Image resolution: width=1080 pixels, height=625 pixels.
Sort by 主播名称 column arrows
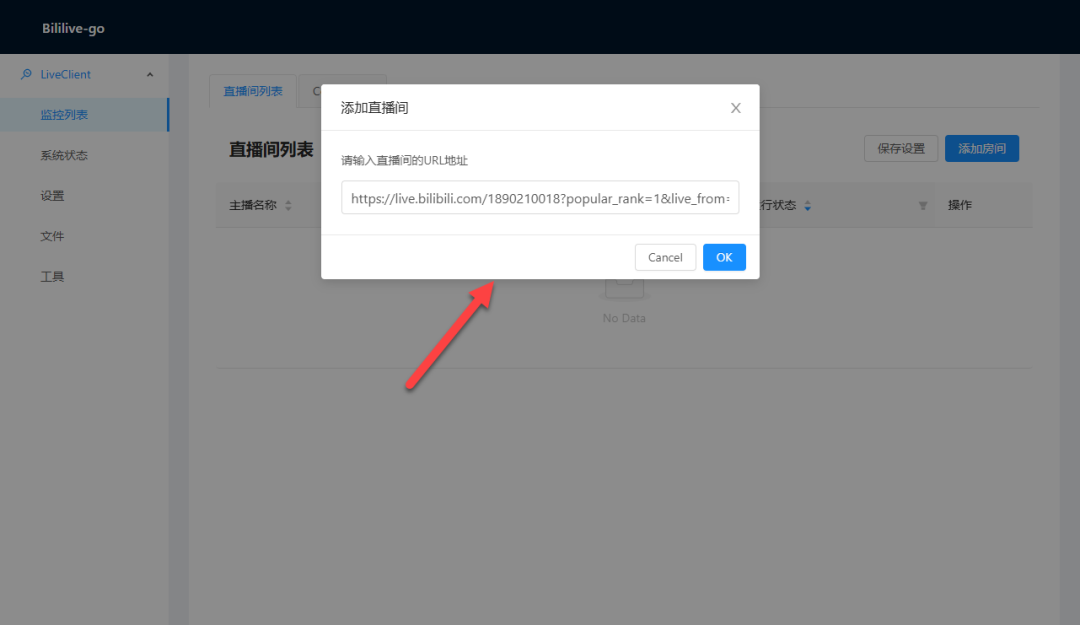pos(289,205)
